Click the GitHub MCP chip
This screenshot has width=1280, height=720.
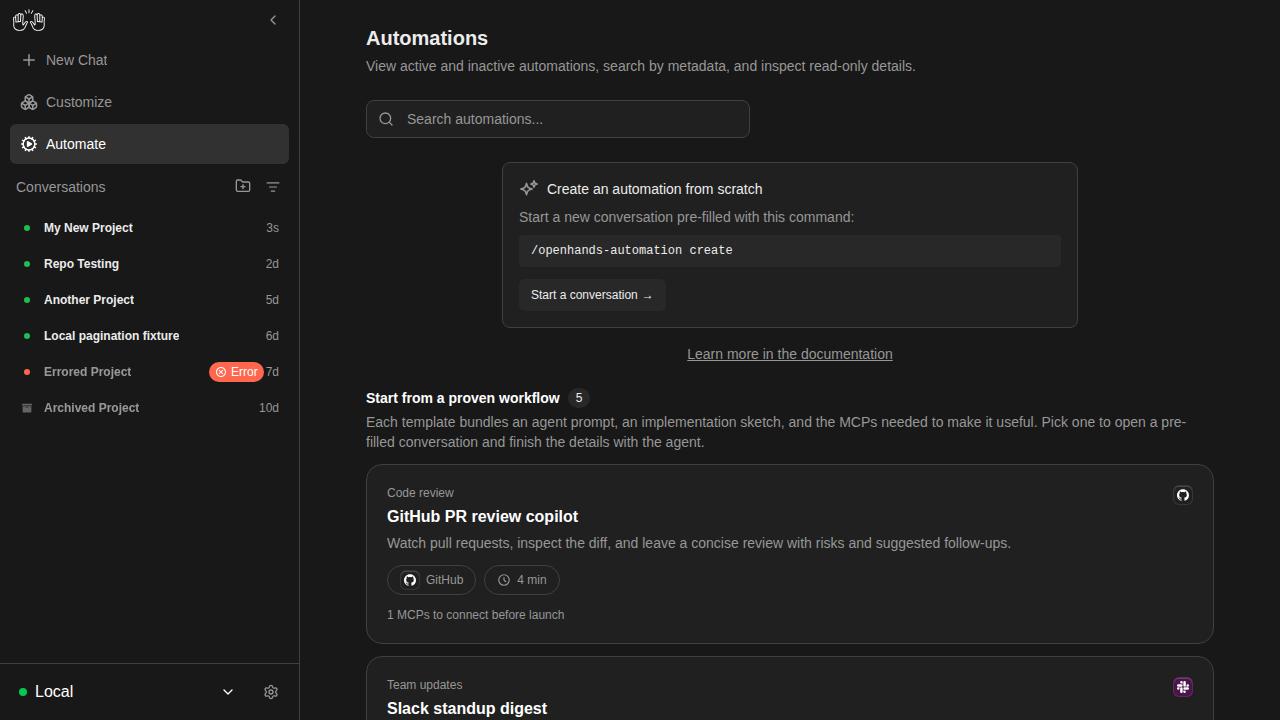pos(432,580)
